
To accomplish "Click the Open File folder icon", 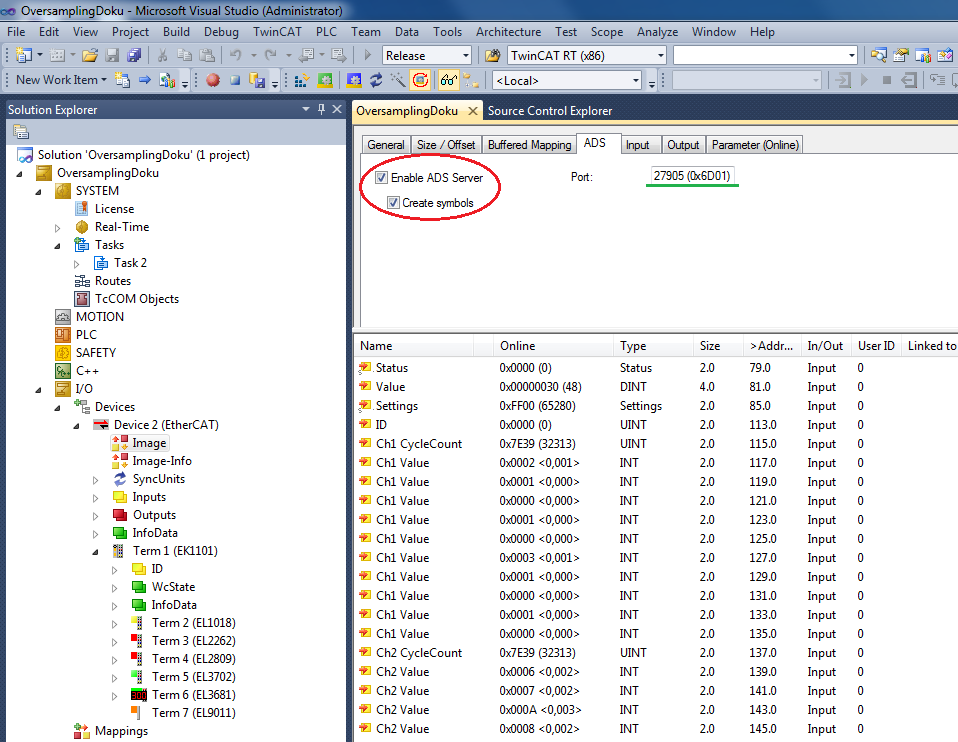I will [x=90, y=56].
